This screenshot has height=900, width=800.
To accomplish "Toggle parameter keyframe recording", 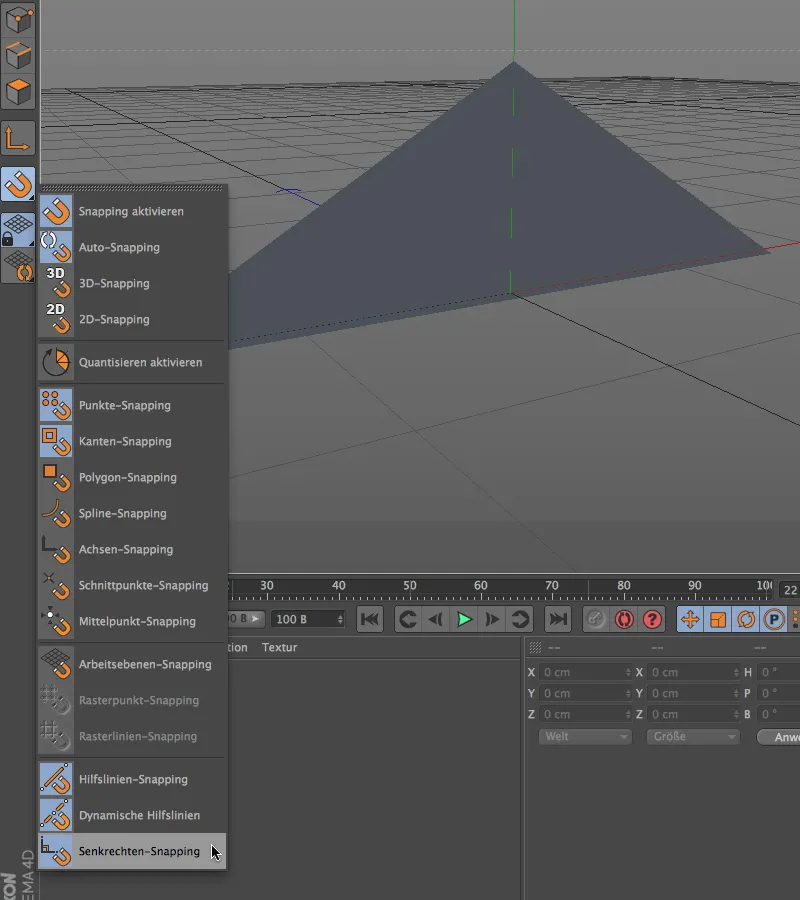I will click(x=774, y=619).
